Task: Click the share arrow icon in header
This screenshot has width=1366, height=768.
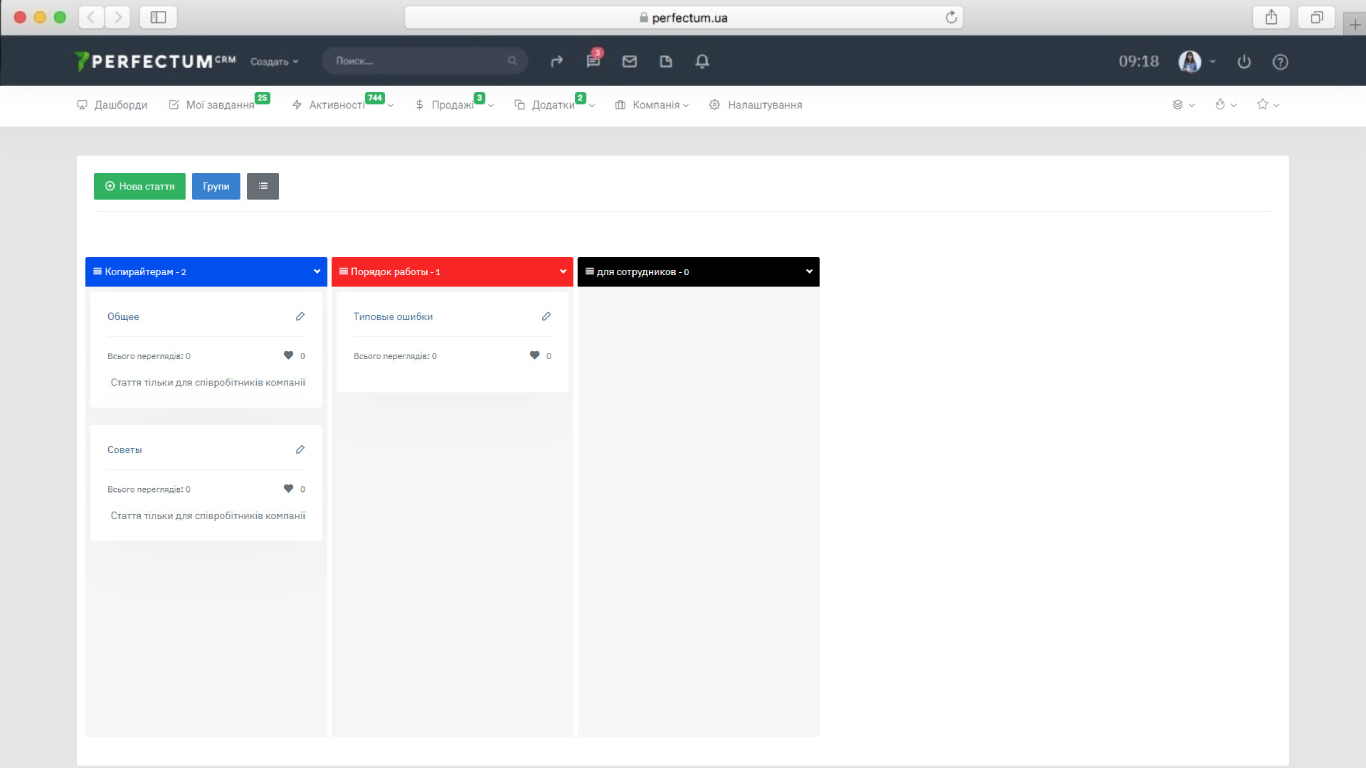Action: (x=557, y=62)
